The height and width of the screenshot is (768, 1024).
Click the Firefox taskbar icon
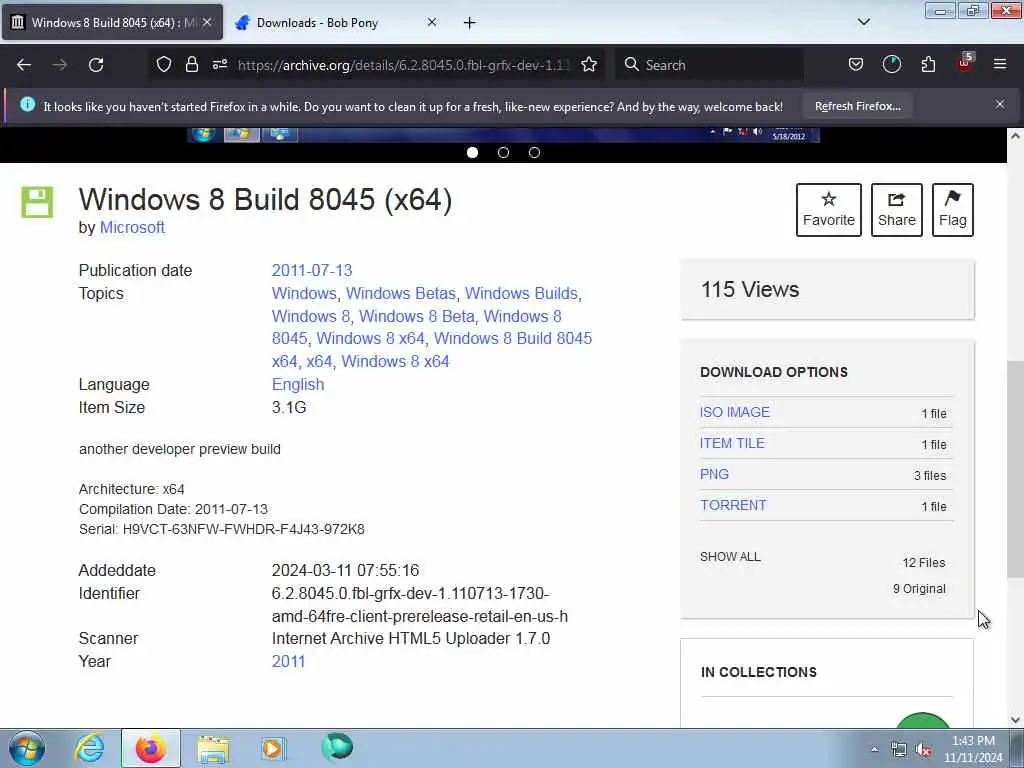150,748
